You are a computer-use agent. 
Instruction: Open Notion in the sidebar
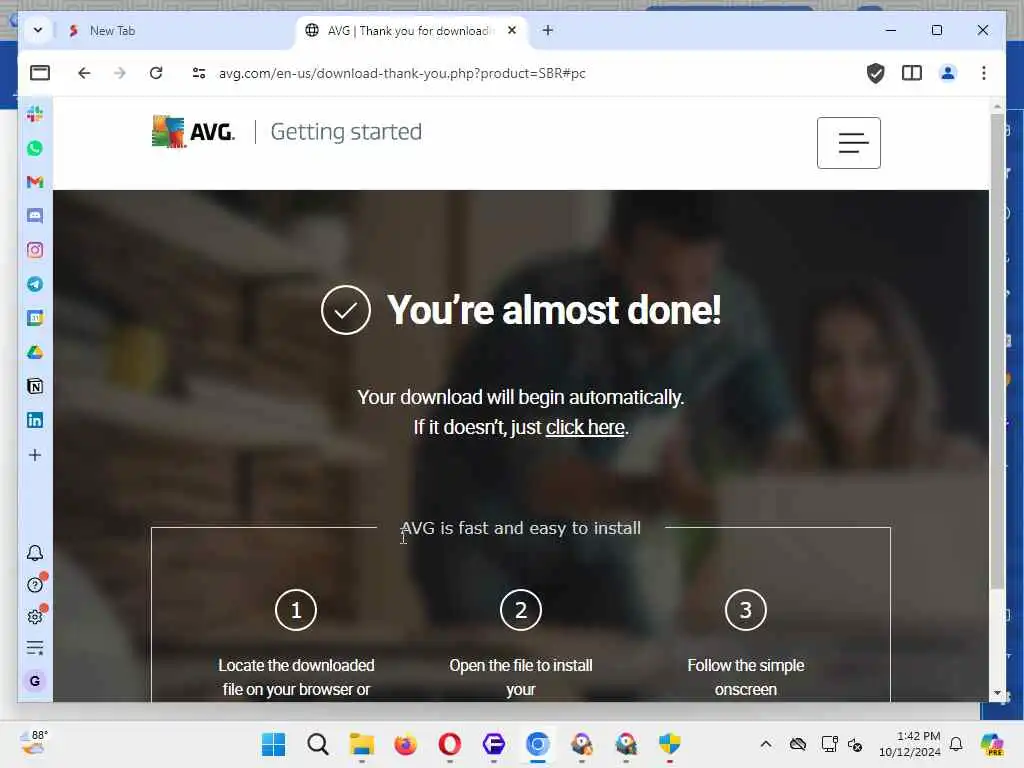(x=35, y=387)
